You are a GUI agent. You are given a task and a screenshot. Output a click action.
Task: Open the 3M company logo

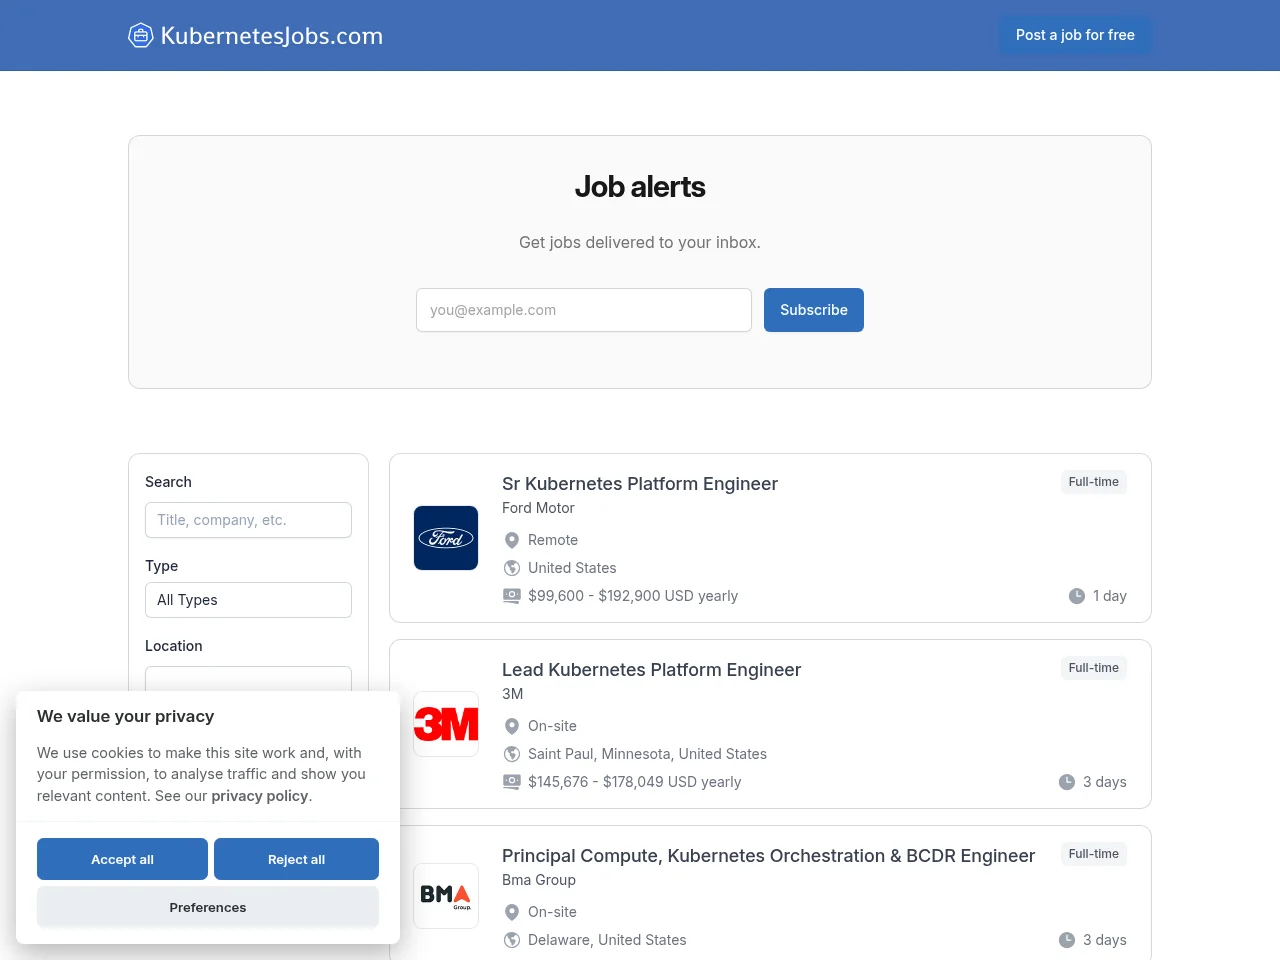tap(446, 724)
